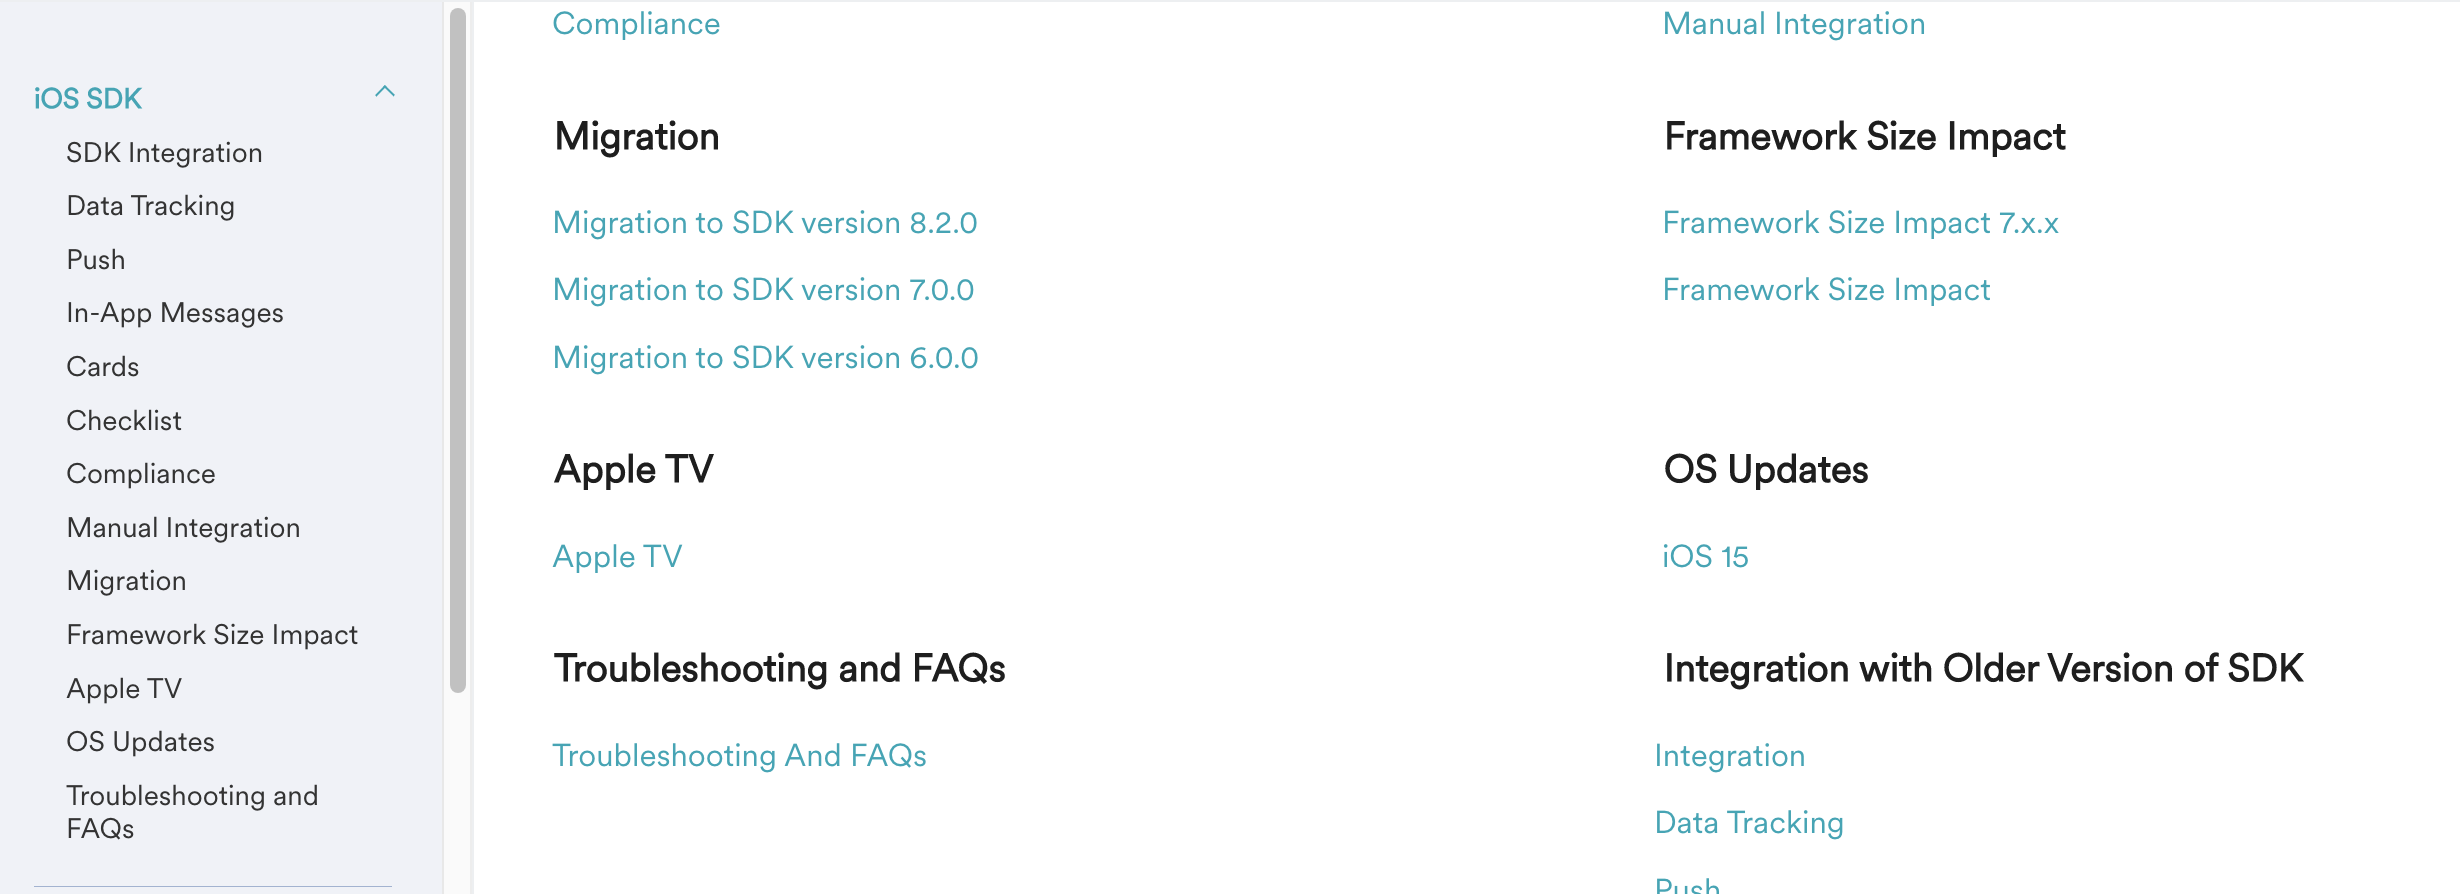The width and height of the screenshot is (2460, 894).
Task: Click the Manual Integration link at top
Action: click(x=1793, y=24)
